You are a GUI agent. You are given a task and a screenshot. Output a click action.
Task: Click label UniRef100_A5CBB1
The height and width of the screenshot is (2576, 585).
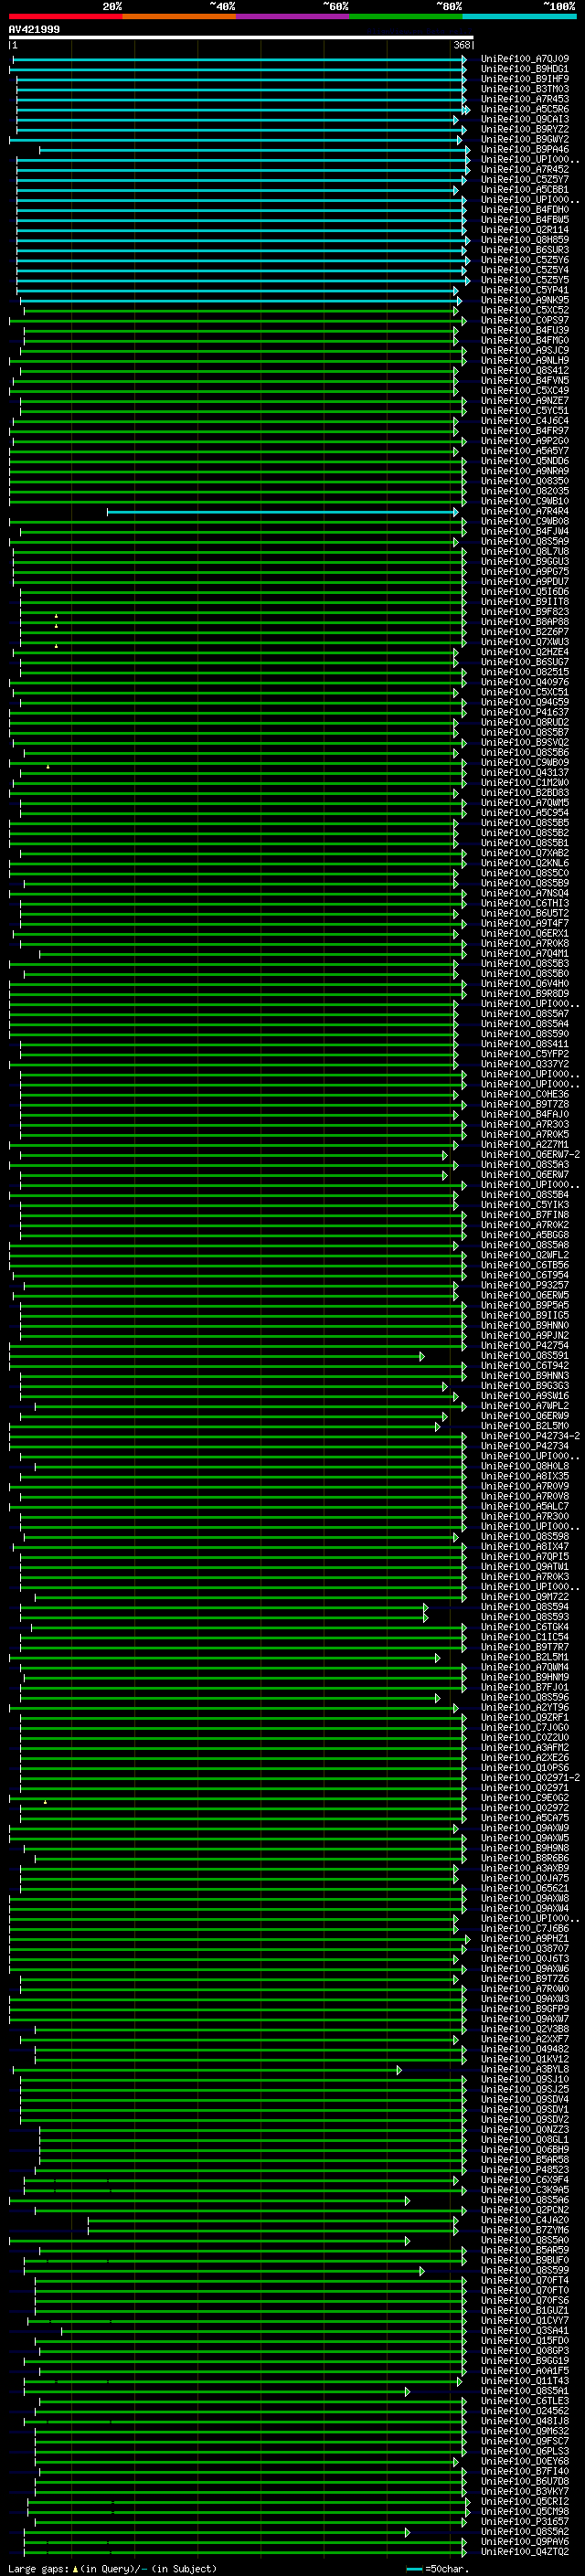tap(524, 190)
